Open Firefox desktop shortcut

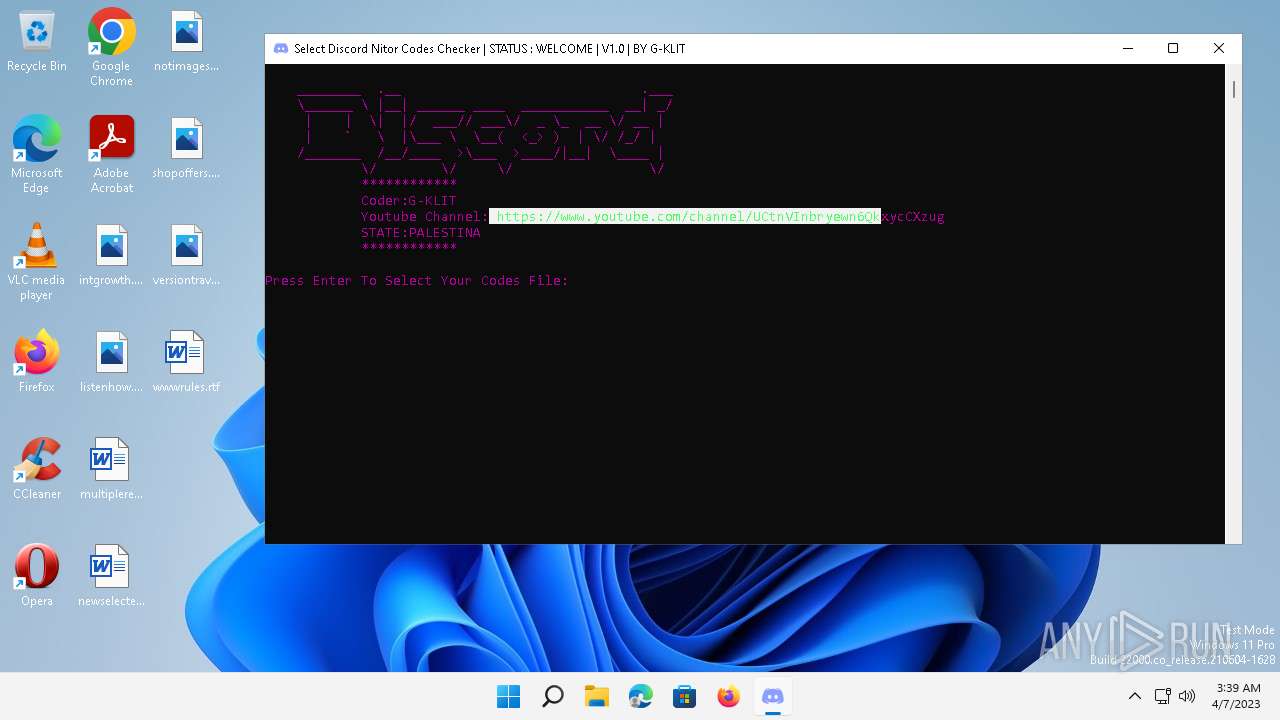point(37,362)
